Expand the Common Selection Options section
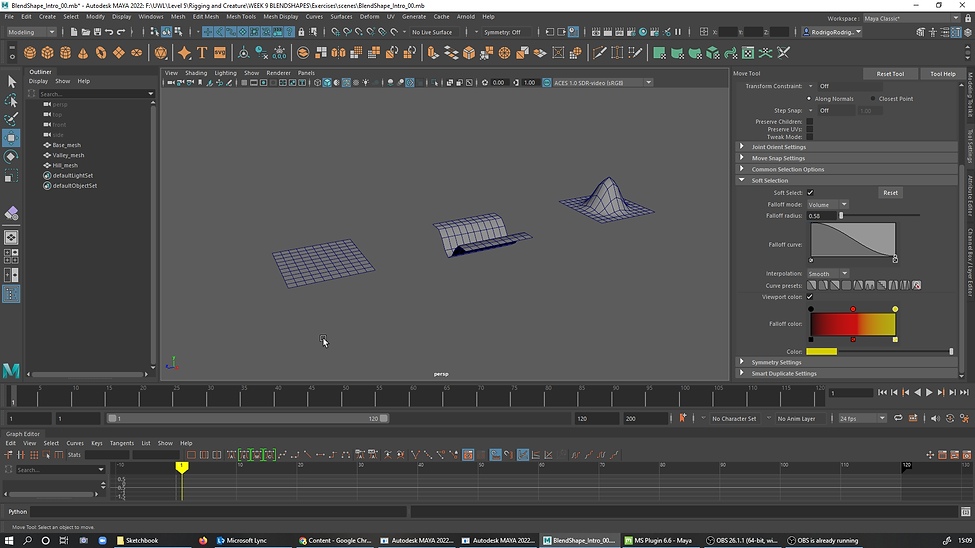The image size is (975, 548). (847, 170)
